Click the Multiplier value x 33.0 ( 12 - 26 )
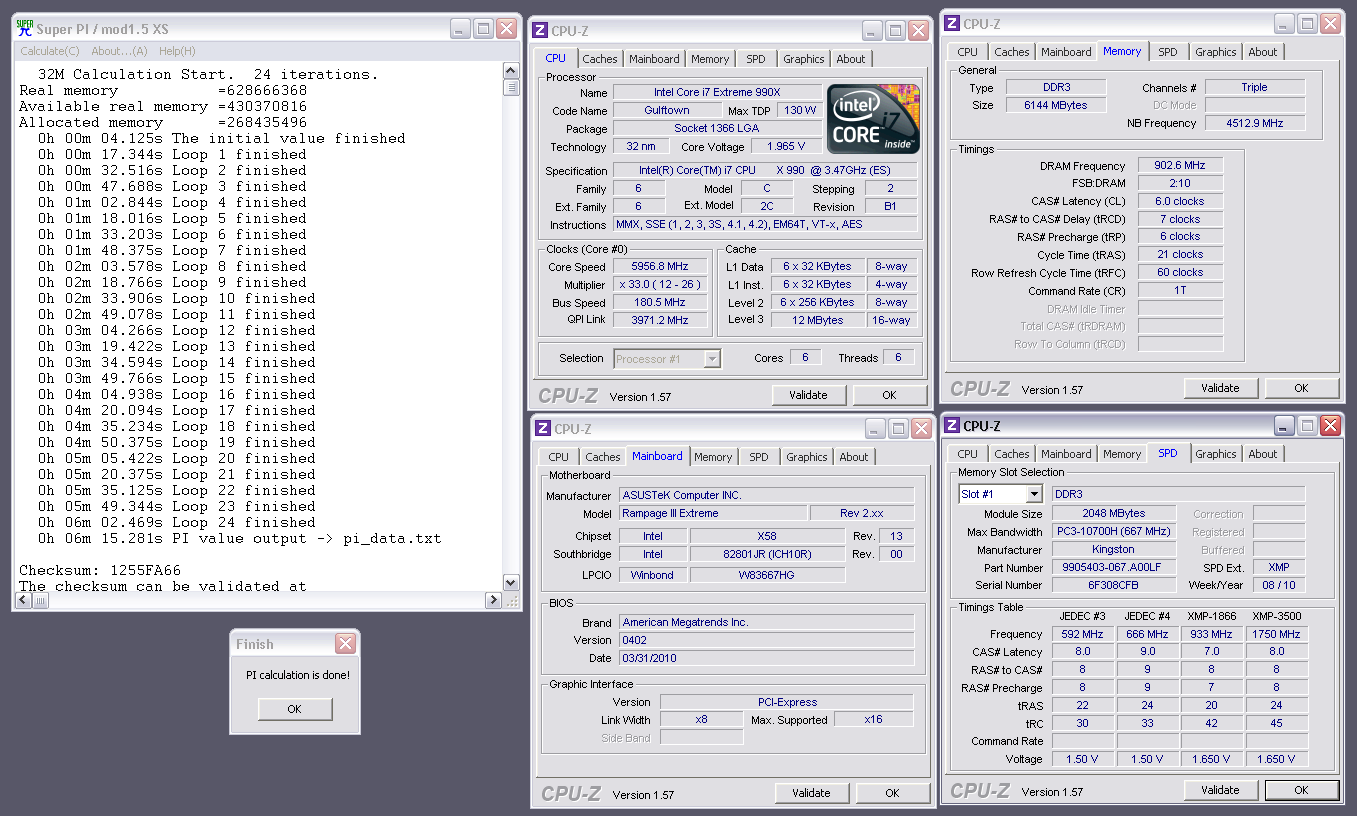The height and width of the screenshot is (816, 1357). (x=660, y=285)
